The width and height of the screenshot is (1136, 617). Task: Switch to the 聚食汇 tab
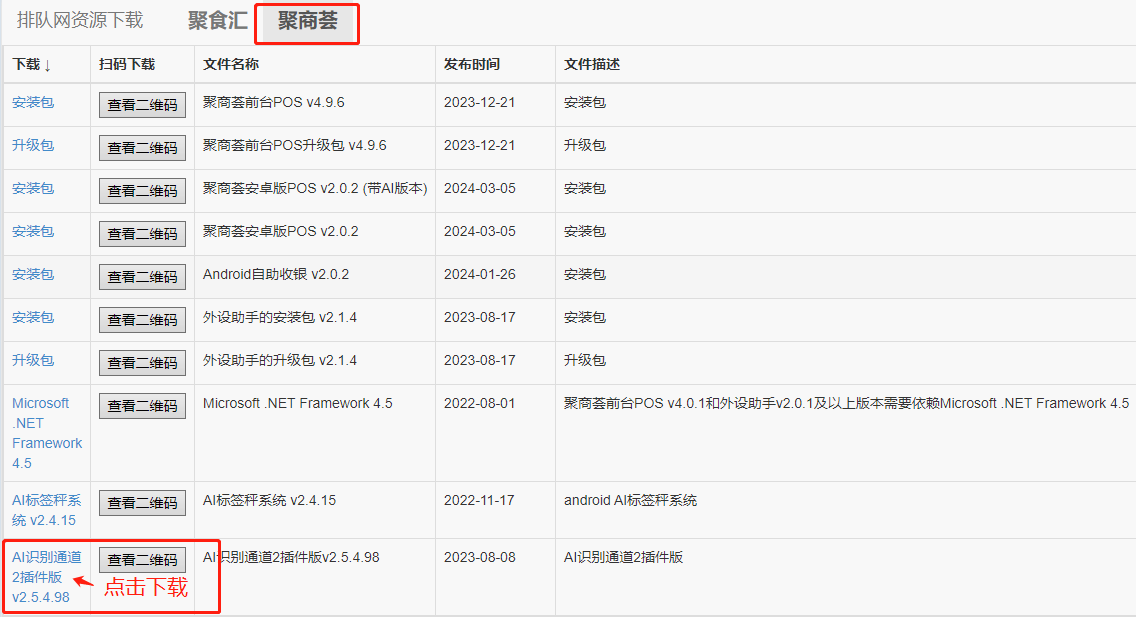click(217, 20)
